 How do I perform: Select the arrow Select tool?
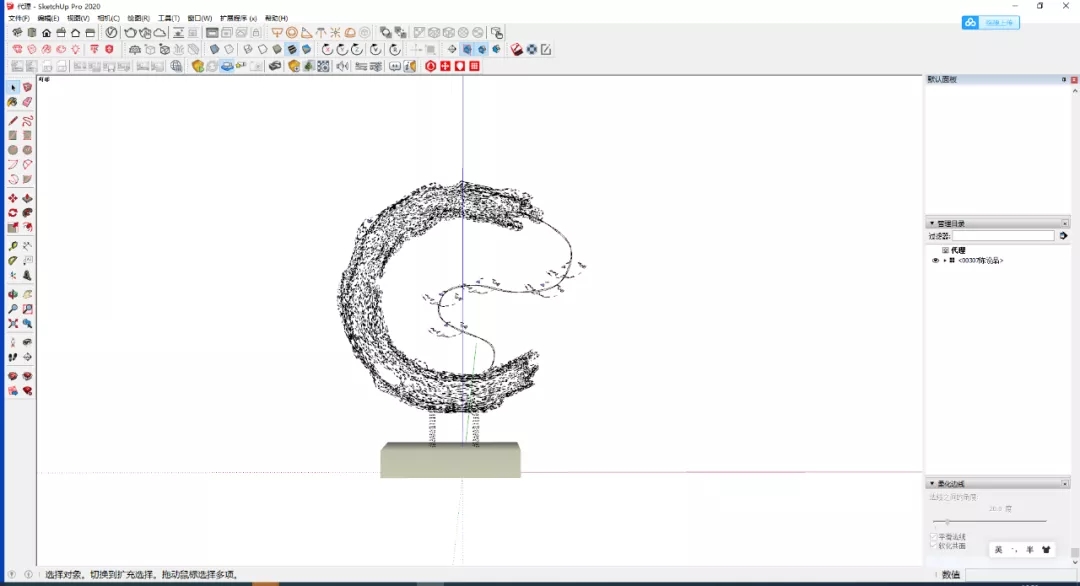coord(13,88)
